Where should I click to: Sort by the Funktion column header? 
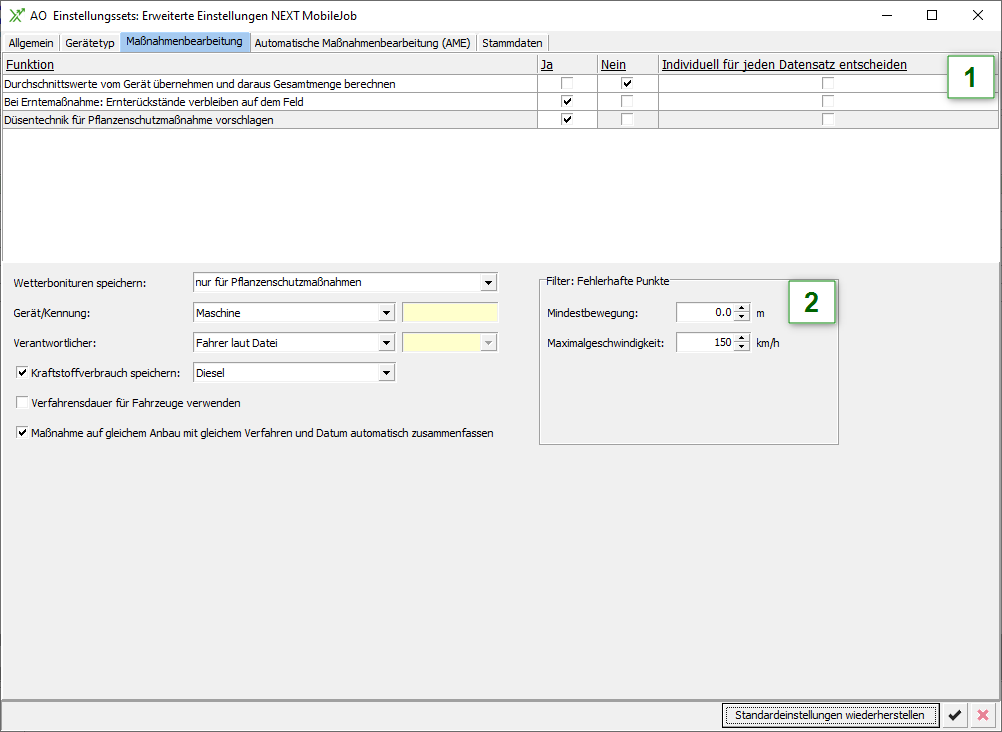[x=30, y=65]
